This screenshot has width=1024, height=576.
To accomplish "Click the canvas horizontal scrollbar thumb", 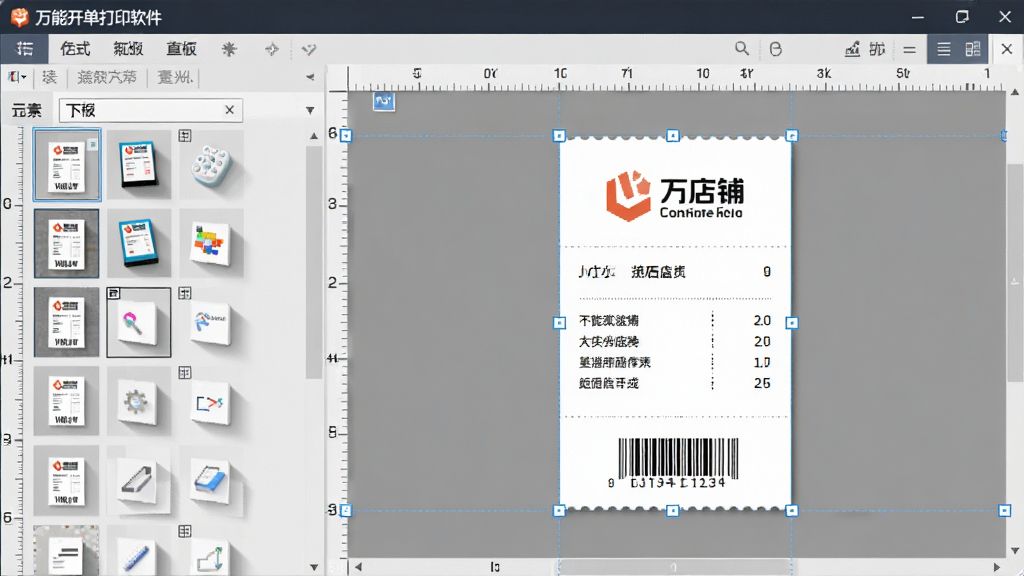I will pyautogui.click(x=675, y=567).
